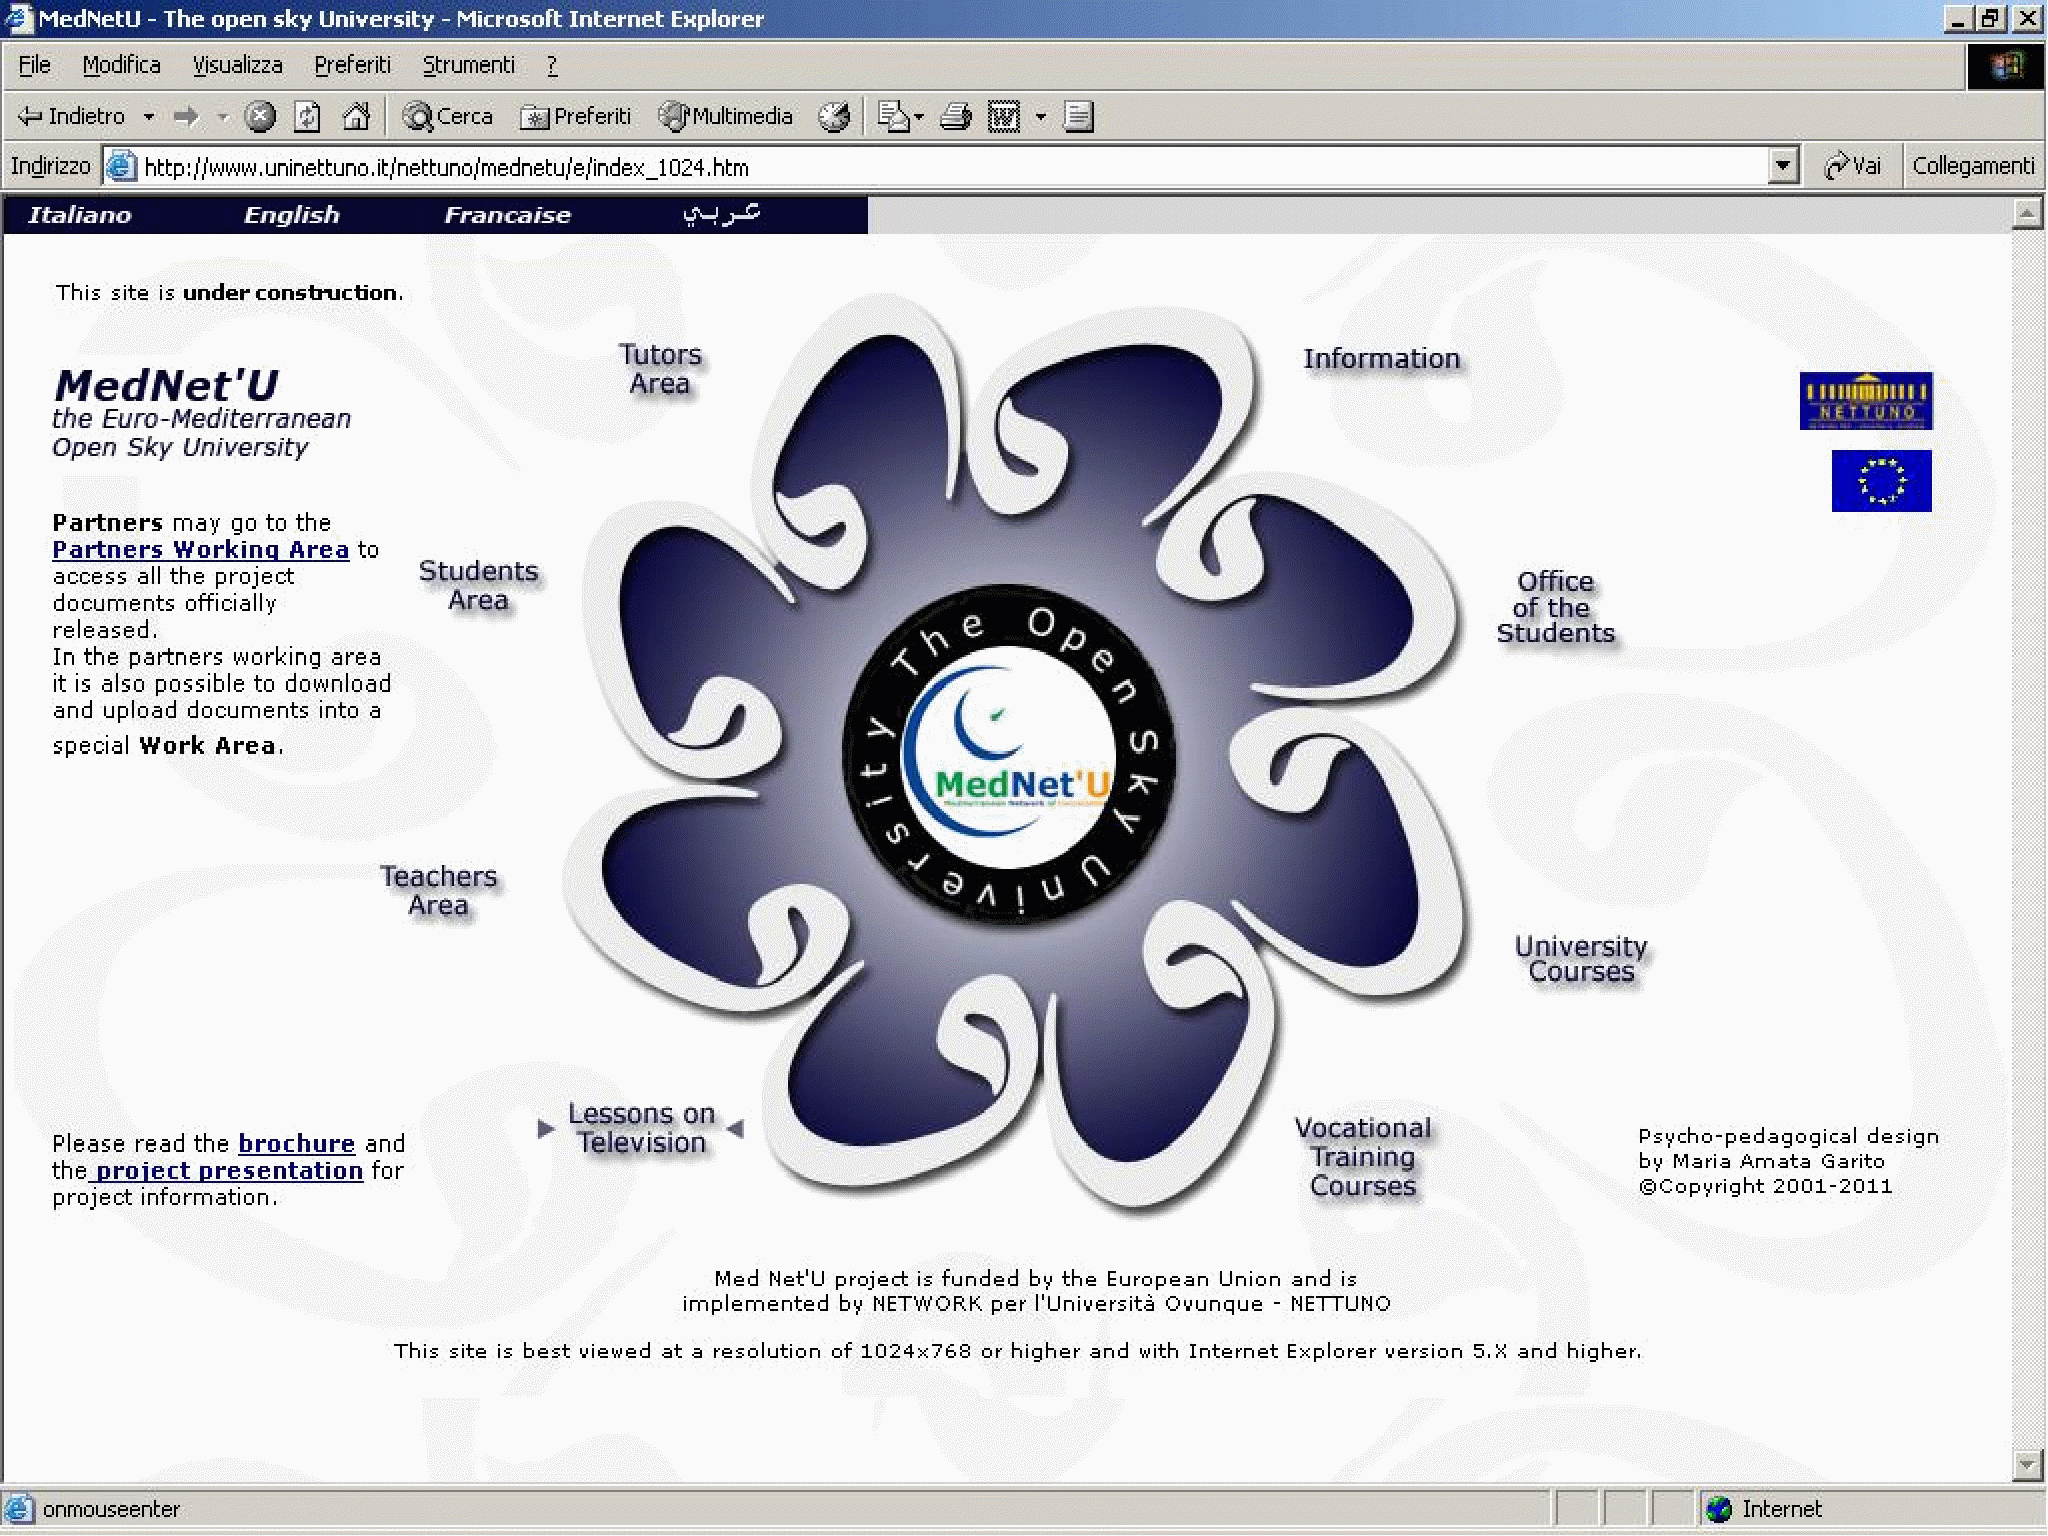Click the 'MedNet'U' heading text
The height and width of the screenshot is (1536, 2048).
[166, 385]
